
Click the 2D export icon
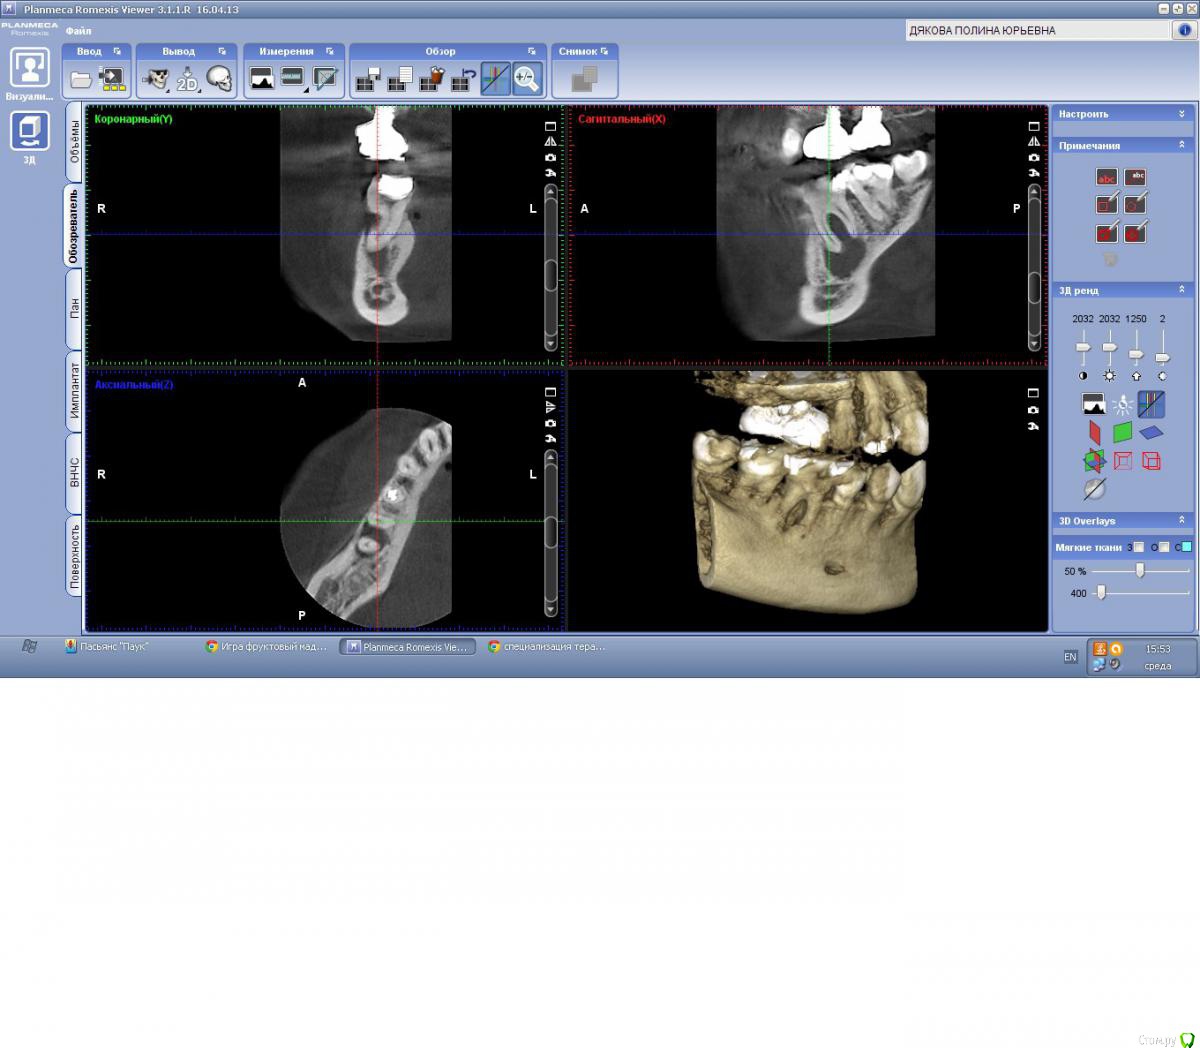coord(187,79)
